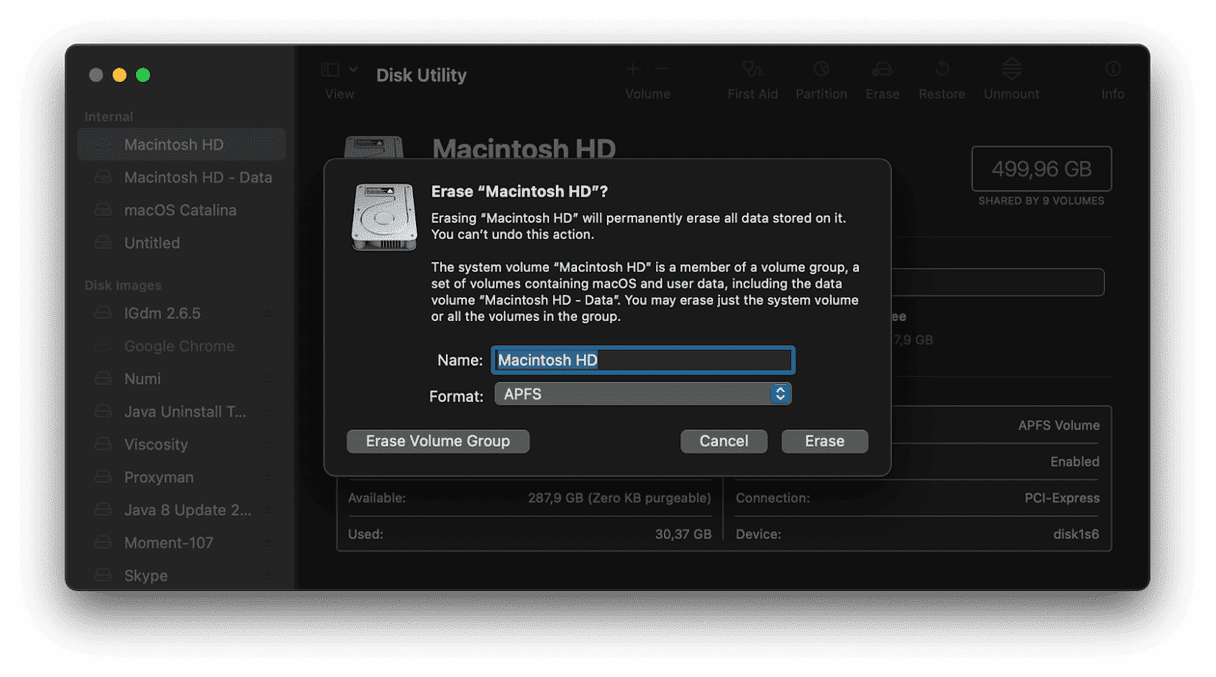Open the Format APFS dropdown

[x=643, y=394]
